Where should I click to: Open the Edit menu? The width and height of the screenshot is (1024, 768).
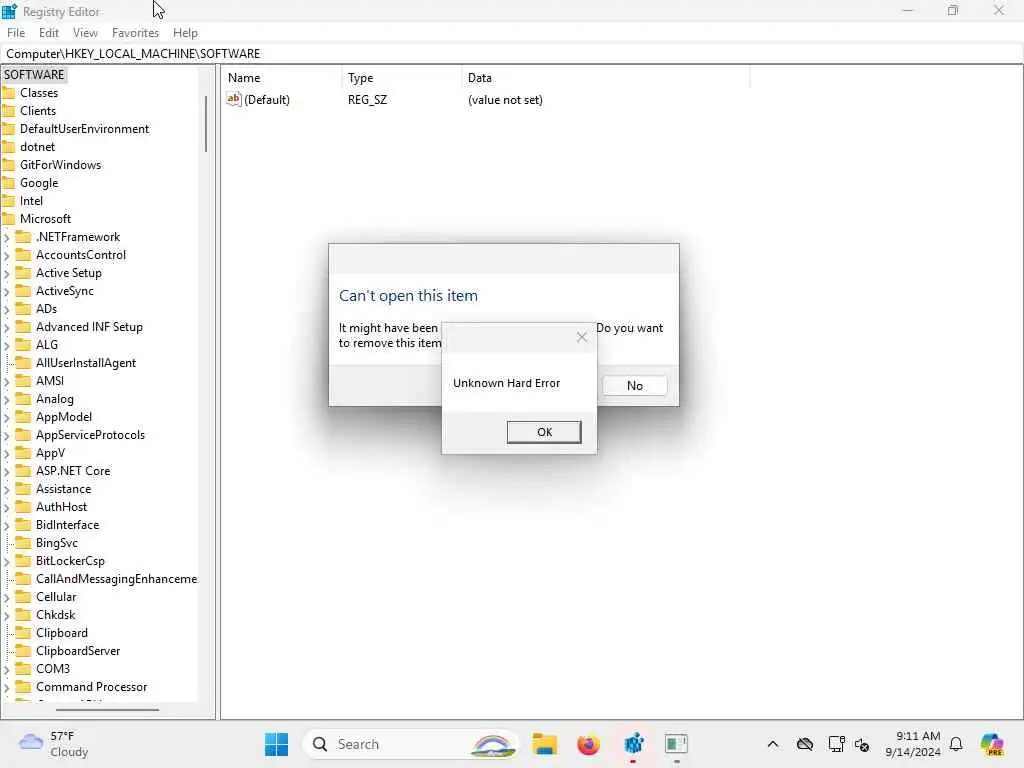point(48,33)
